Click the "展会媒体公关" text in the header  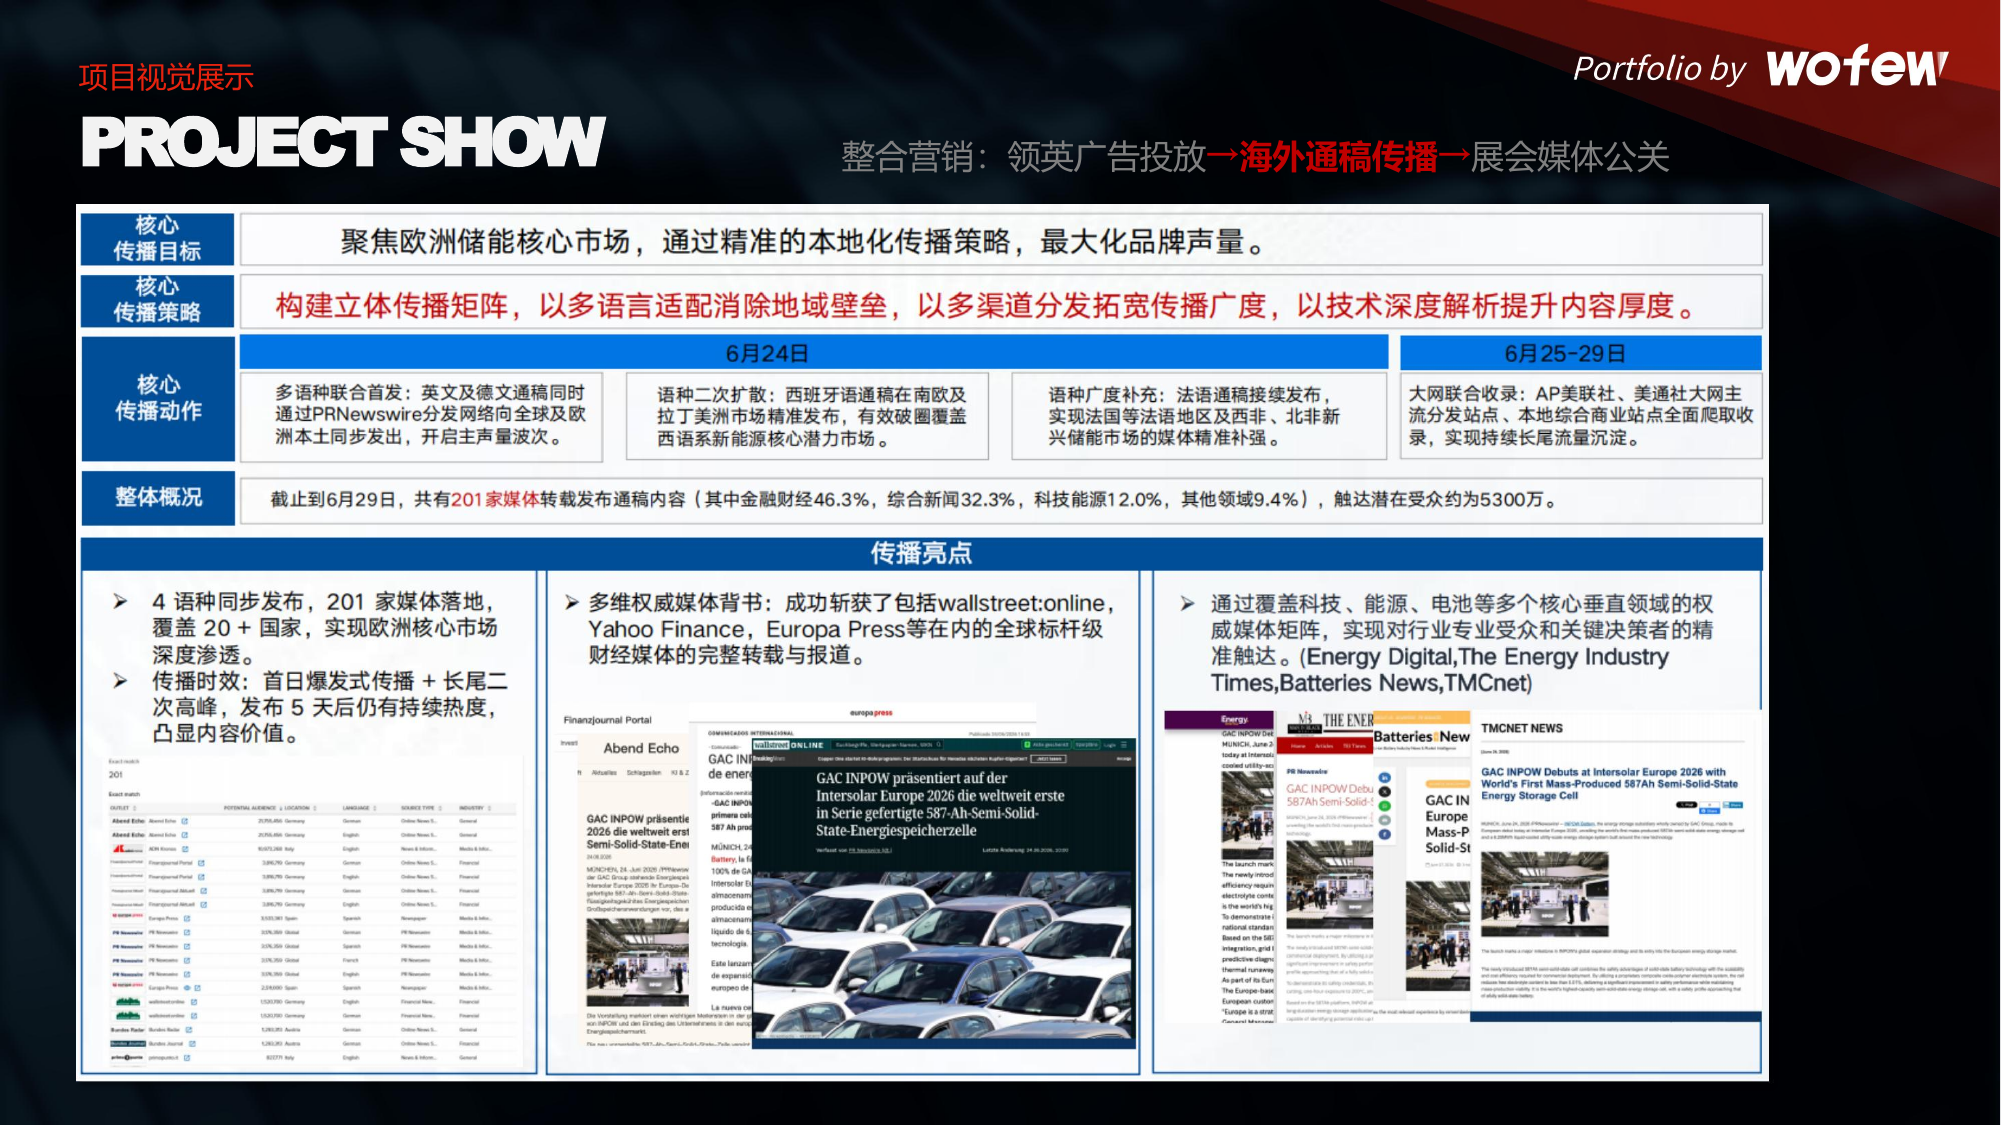[1570, 157]
